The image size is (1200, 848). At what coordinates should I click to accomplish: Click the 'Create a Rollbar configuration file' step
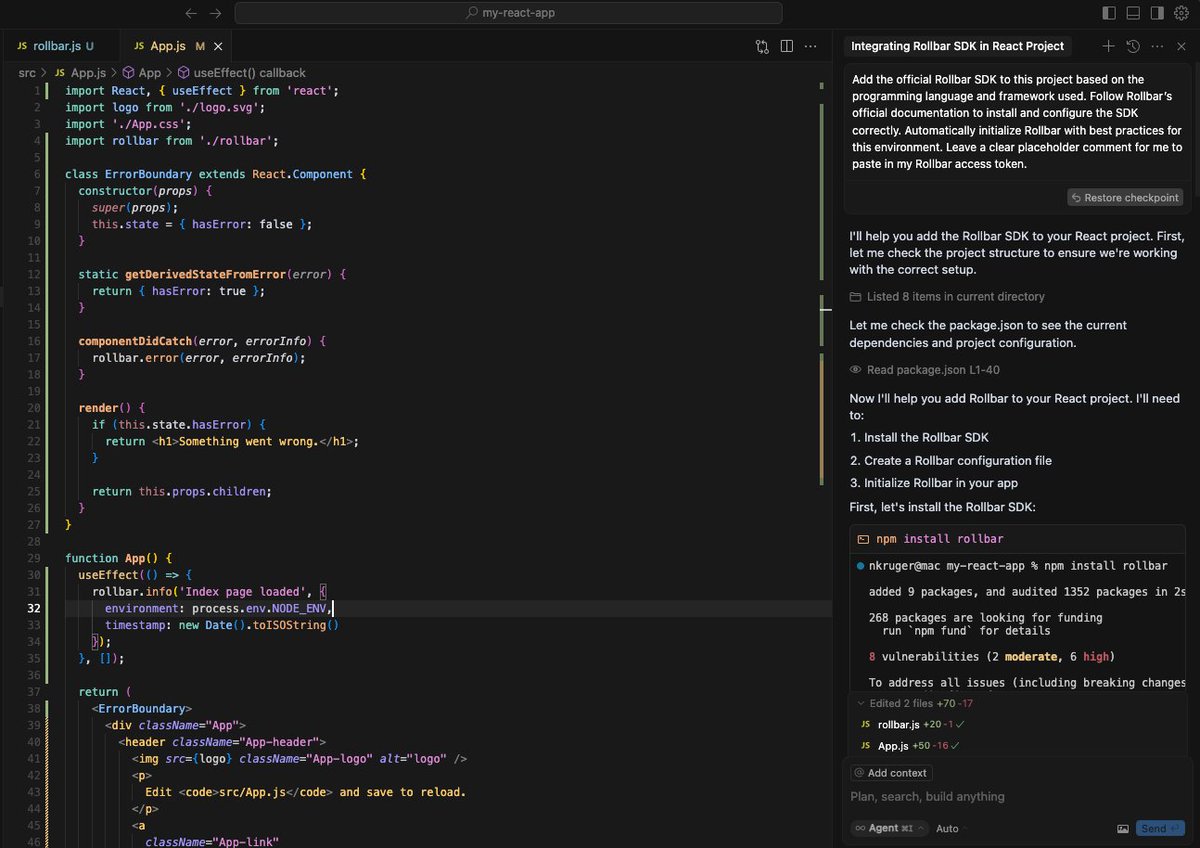958,460
